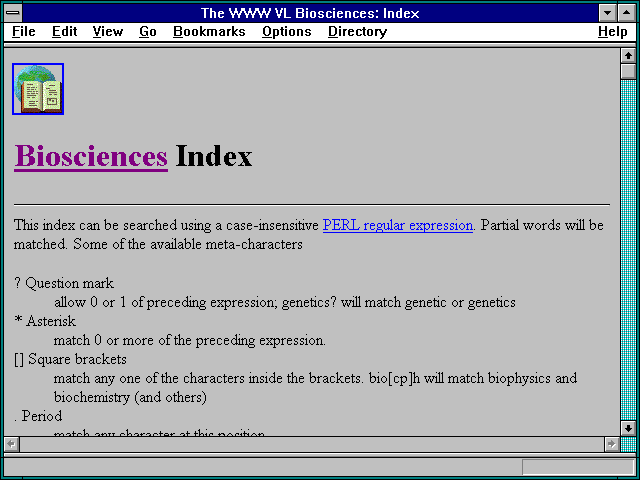Click the text 'allow 0 or 1 of preceding expression'
This screenshot has width=640, height=480.
[x=166, y=302]
